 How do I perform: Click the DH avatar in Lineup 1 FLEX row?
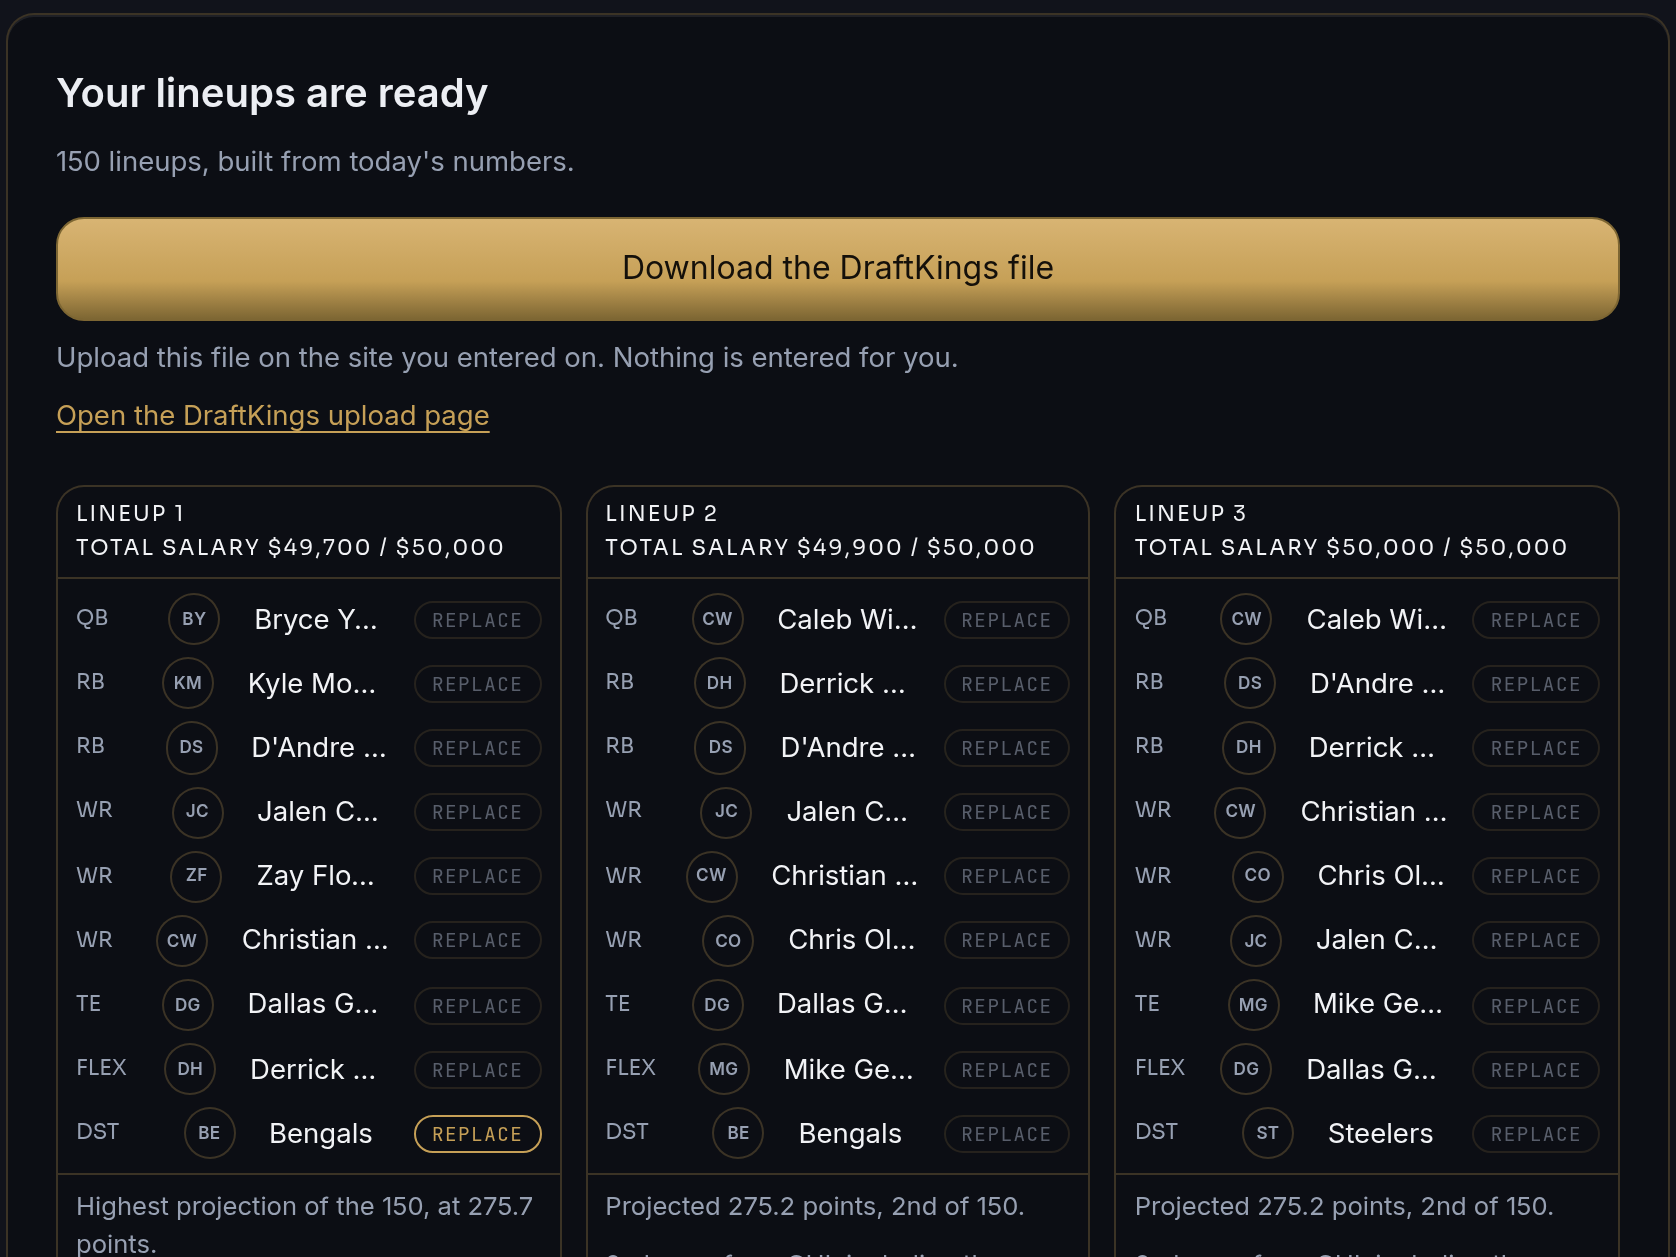pyautogui.click(x=190, y=1069)
